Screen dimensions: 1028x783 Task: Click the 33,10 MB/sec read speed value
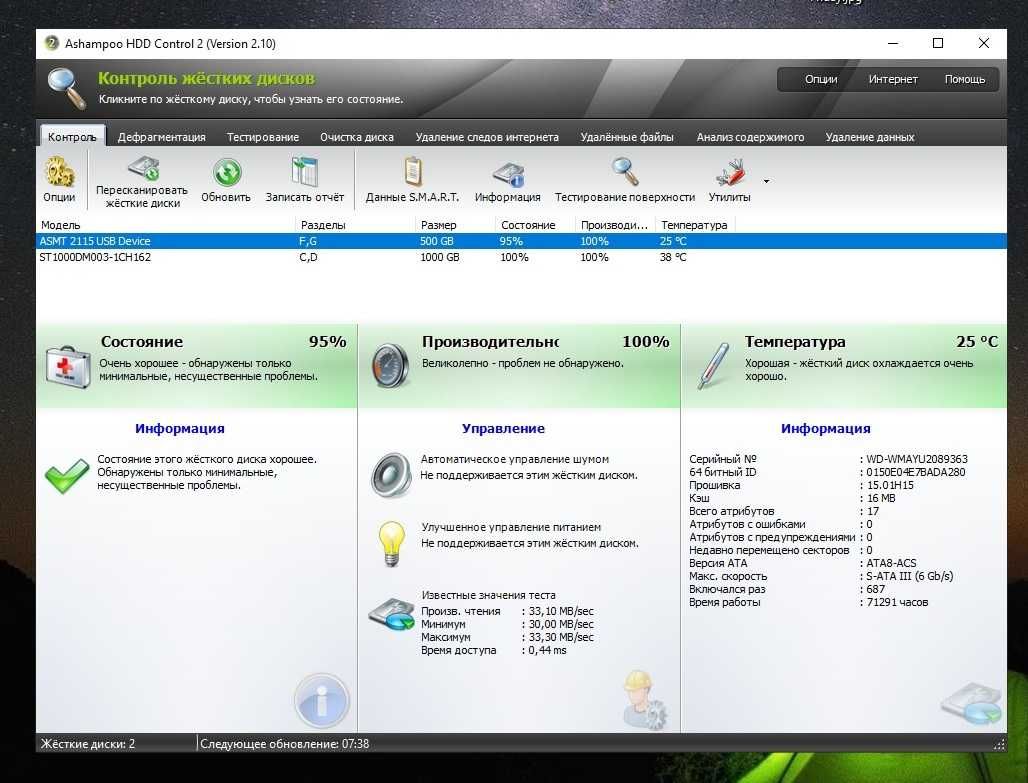(x=561, y=611)
